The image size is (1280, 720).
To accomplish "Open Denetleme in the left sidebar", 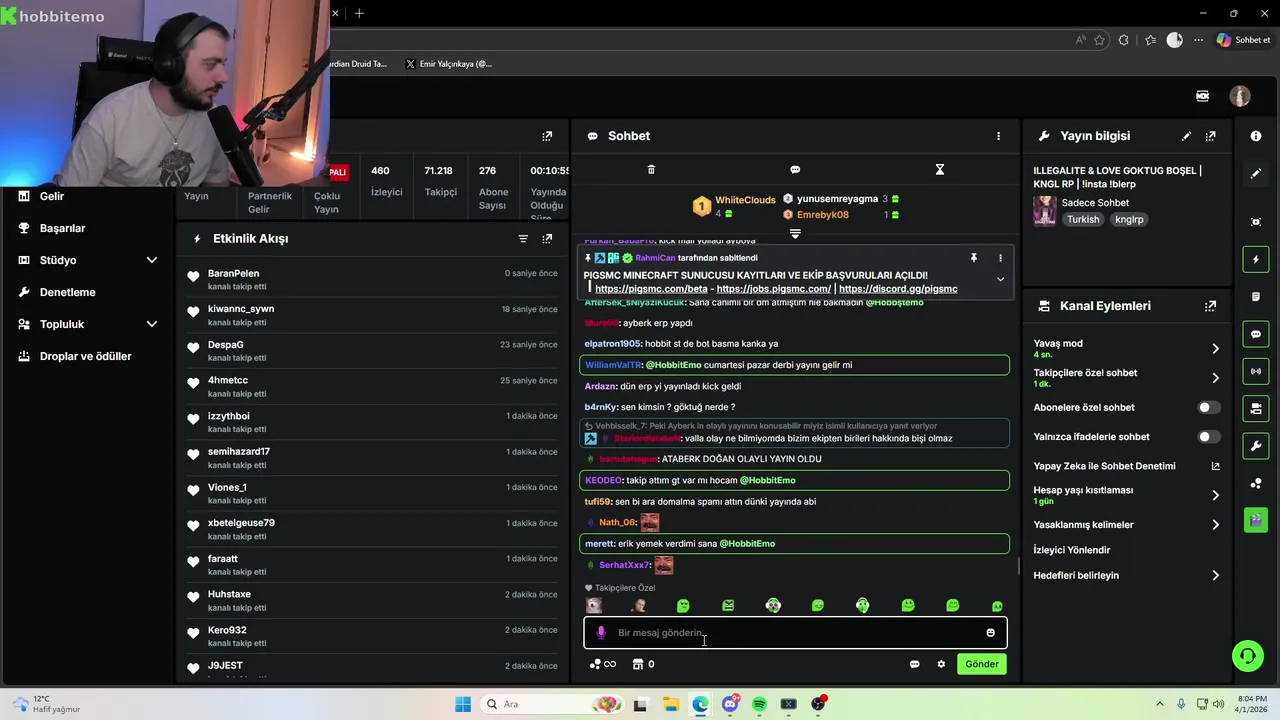I will [67, 292].
